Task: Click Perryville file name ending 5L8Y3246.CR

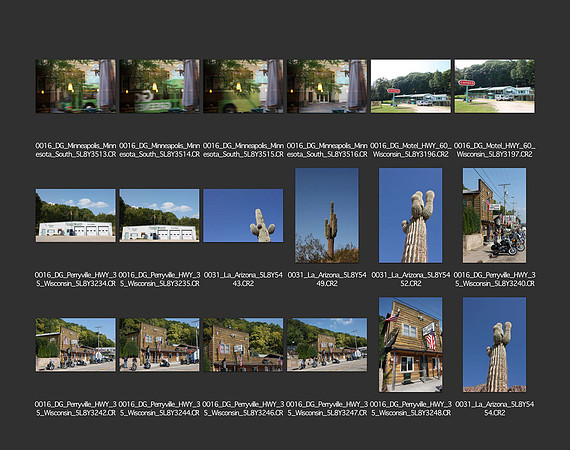Action: pyautogui.click(x=243, y=408)
